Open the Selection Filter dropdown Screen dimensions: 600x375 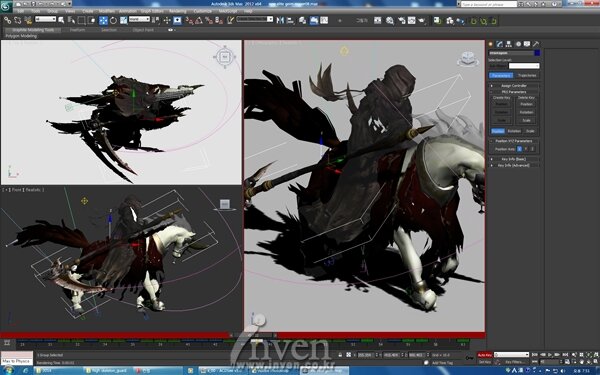46,19
